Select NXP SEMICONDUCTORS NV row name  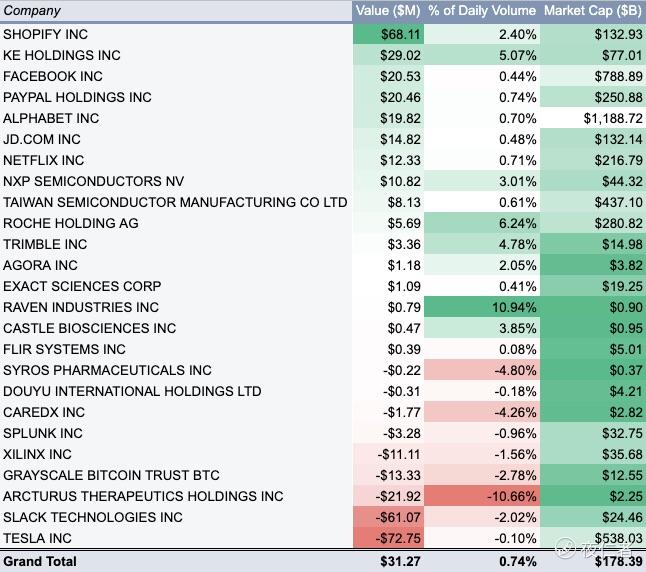[x=94, y=181]
